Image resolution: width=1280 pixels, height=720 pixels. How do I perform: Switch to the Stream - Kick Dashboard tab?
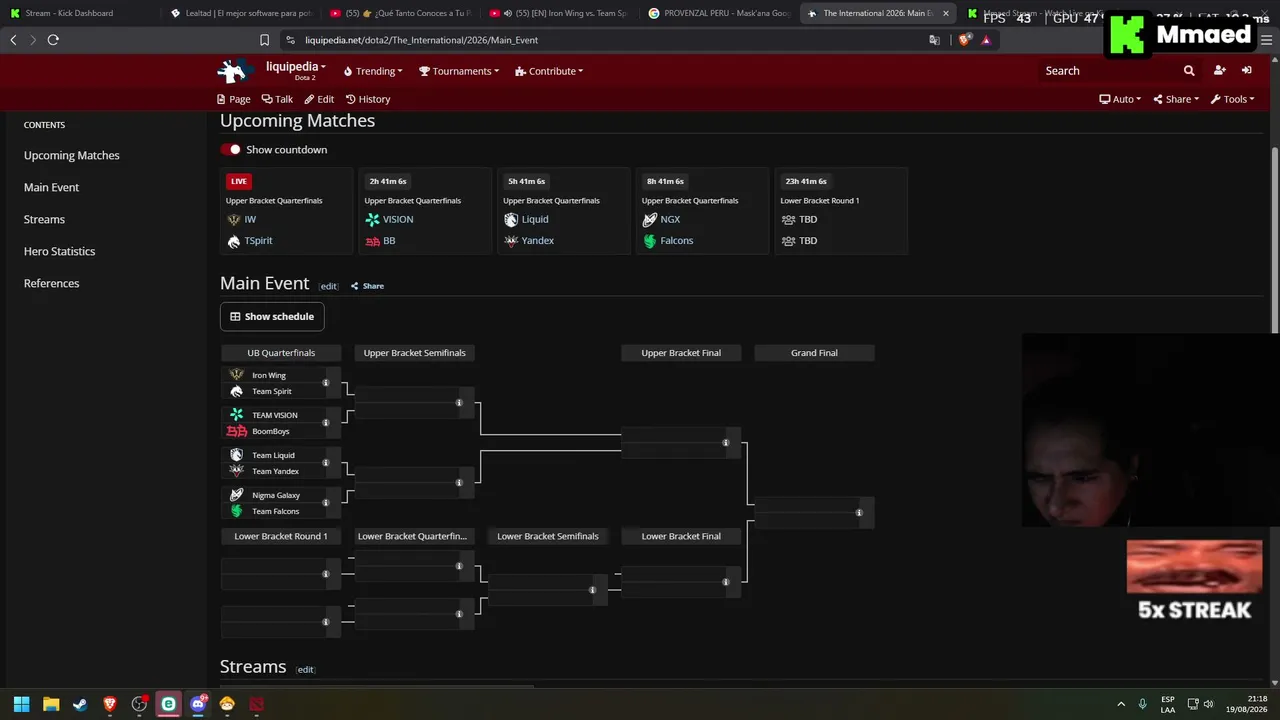coord(68,13)
